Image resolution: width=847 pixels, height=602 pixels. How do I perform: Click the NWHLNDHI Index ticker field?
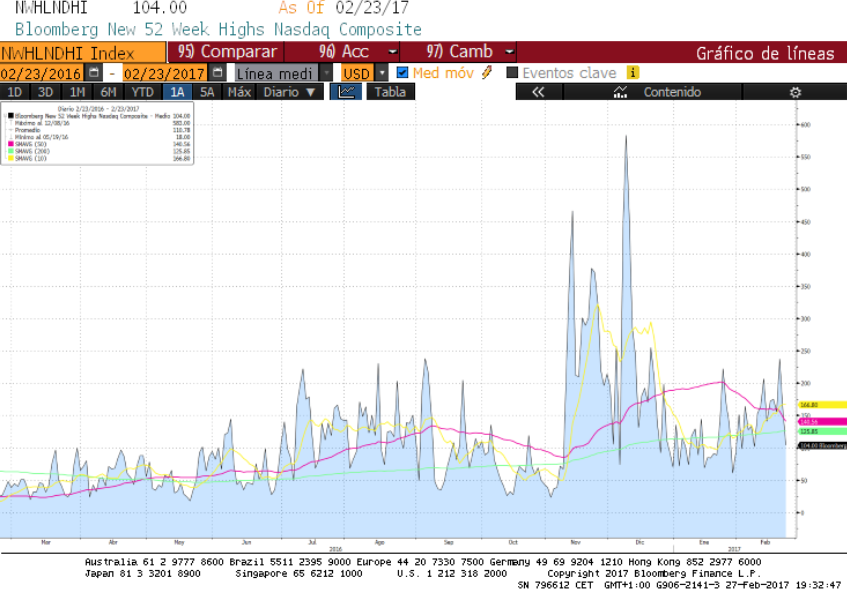82,52
